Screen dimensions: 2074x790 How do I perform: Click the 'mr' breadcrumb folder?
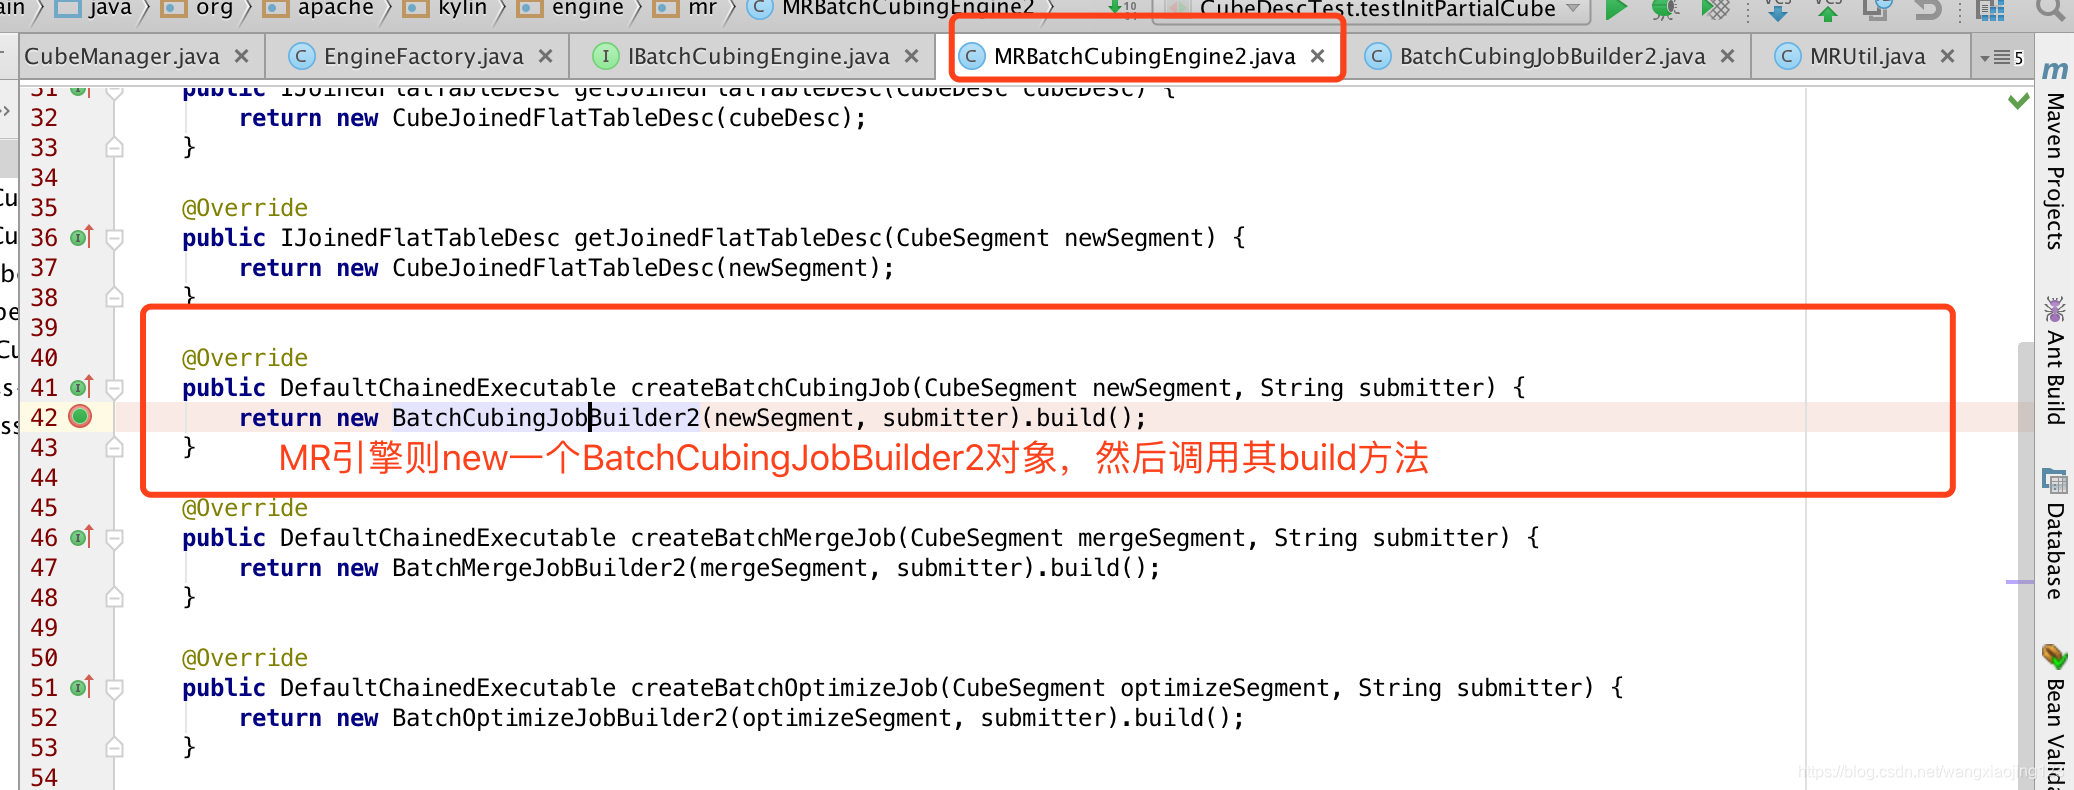[x=685, y=9]
